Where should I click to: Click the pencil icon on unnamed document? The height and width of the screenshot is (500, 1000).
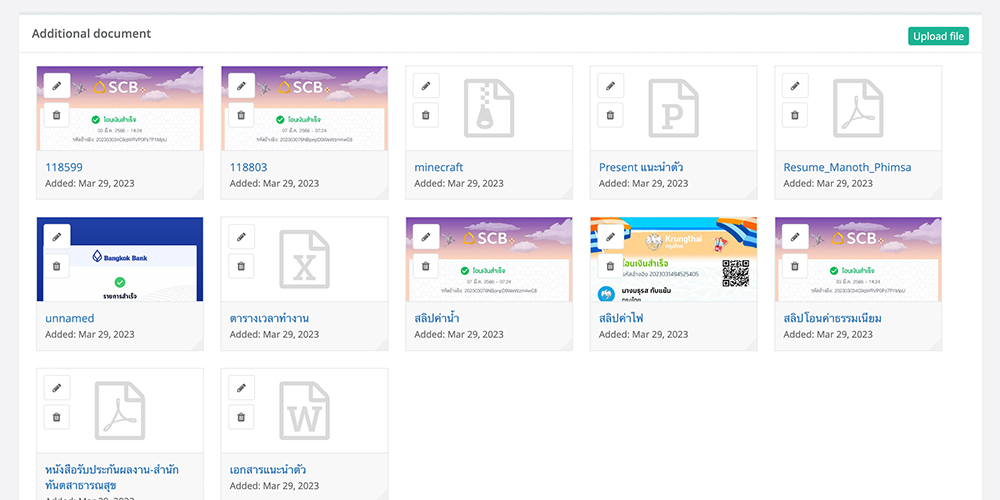57,237
